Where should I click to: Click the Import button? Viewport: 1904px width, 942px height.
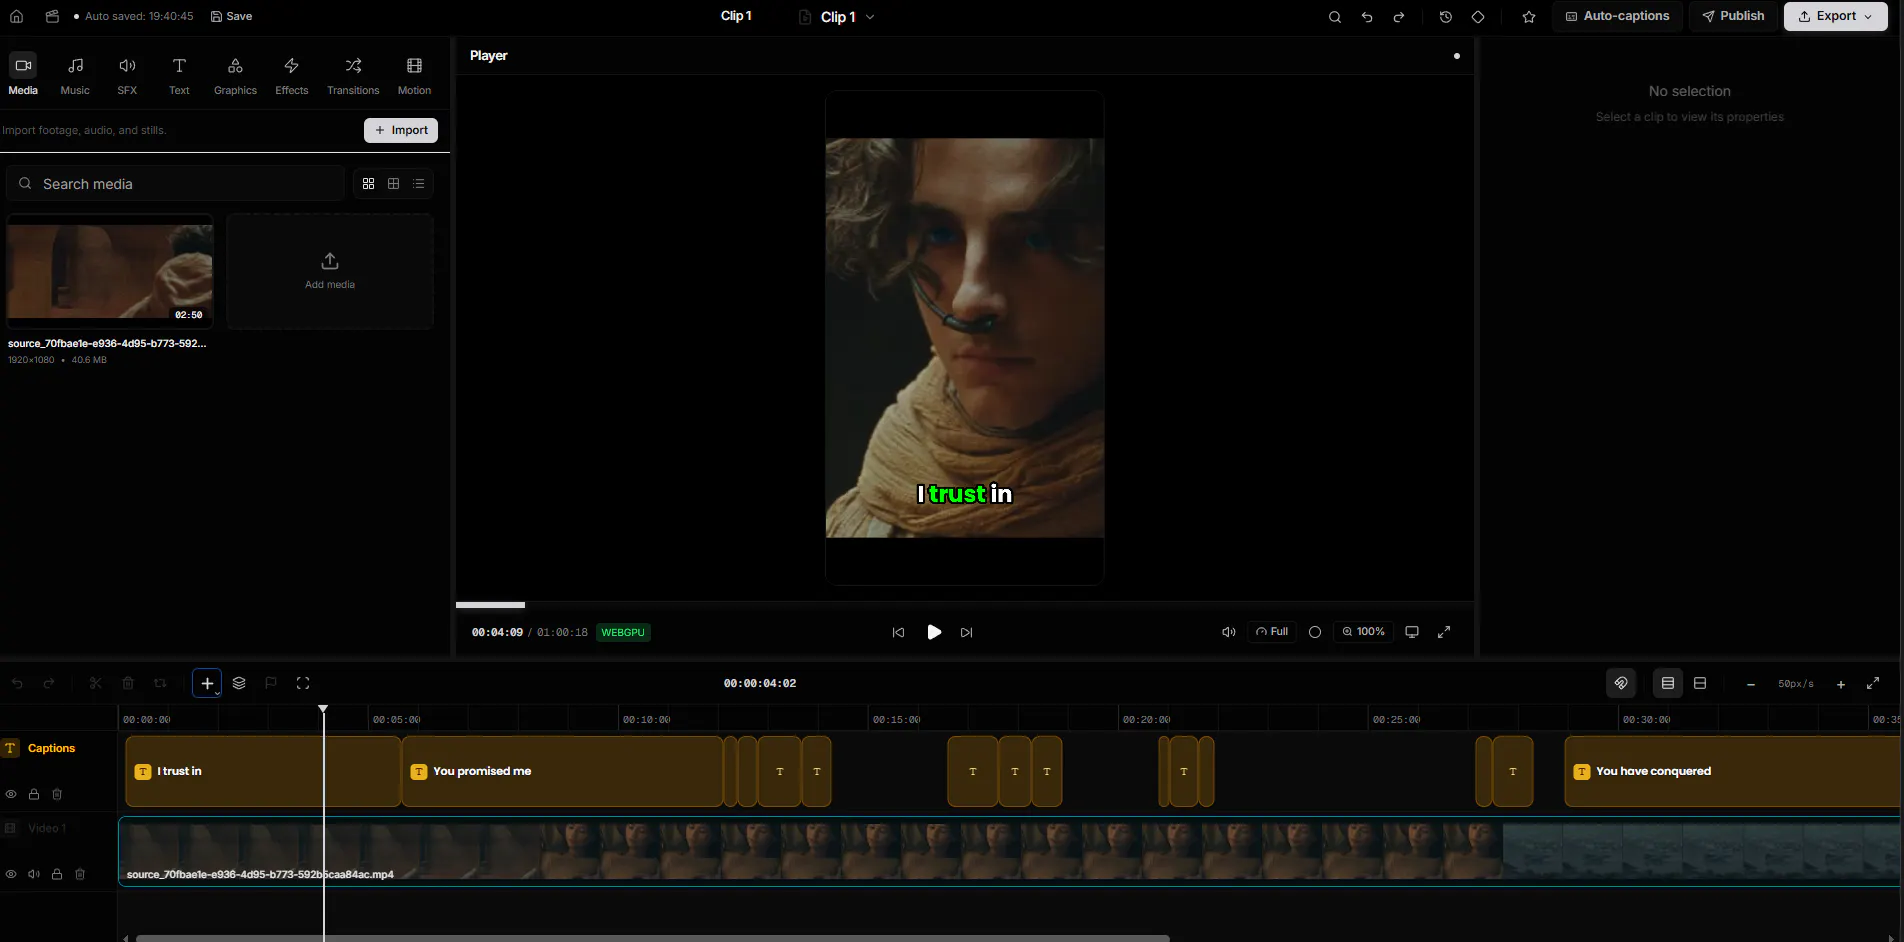point(401,130)
